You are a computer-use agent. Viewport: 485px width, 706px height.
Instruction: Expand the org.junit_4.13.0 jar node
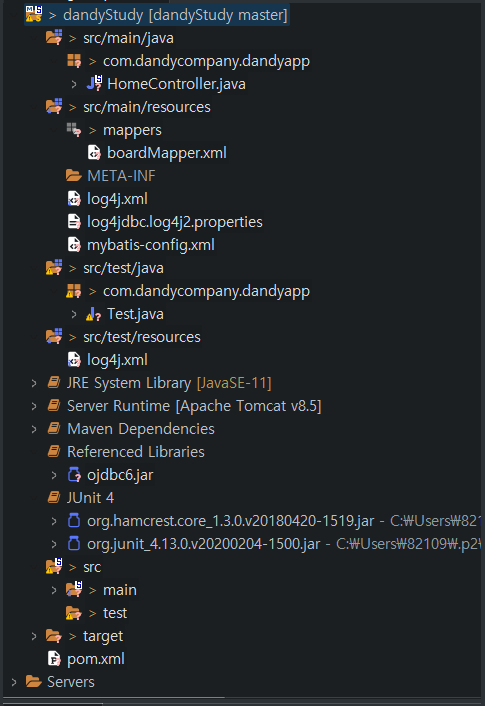pos(54,543)
